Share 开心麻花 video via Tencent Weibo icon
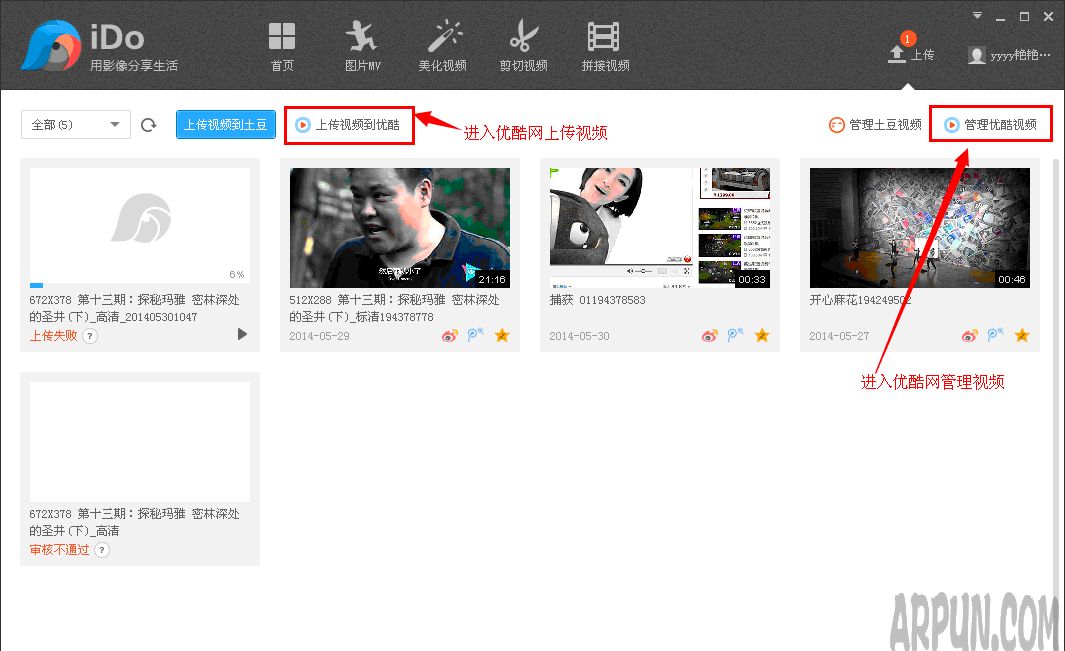The image size is (1065, 651). (x=993, y=335)
